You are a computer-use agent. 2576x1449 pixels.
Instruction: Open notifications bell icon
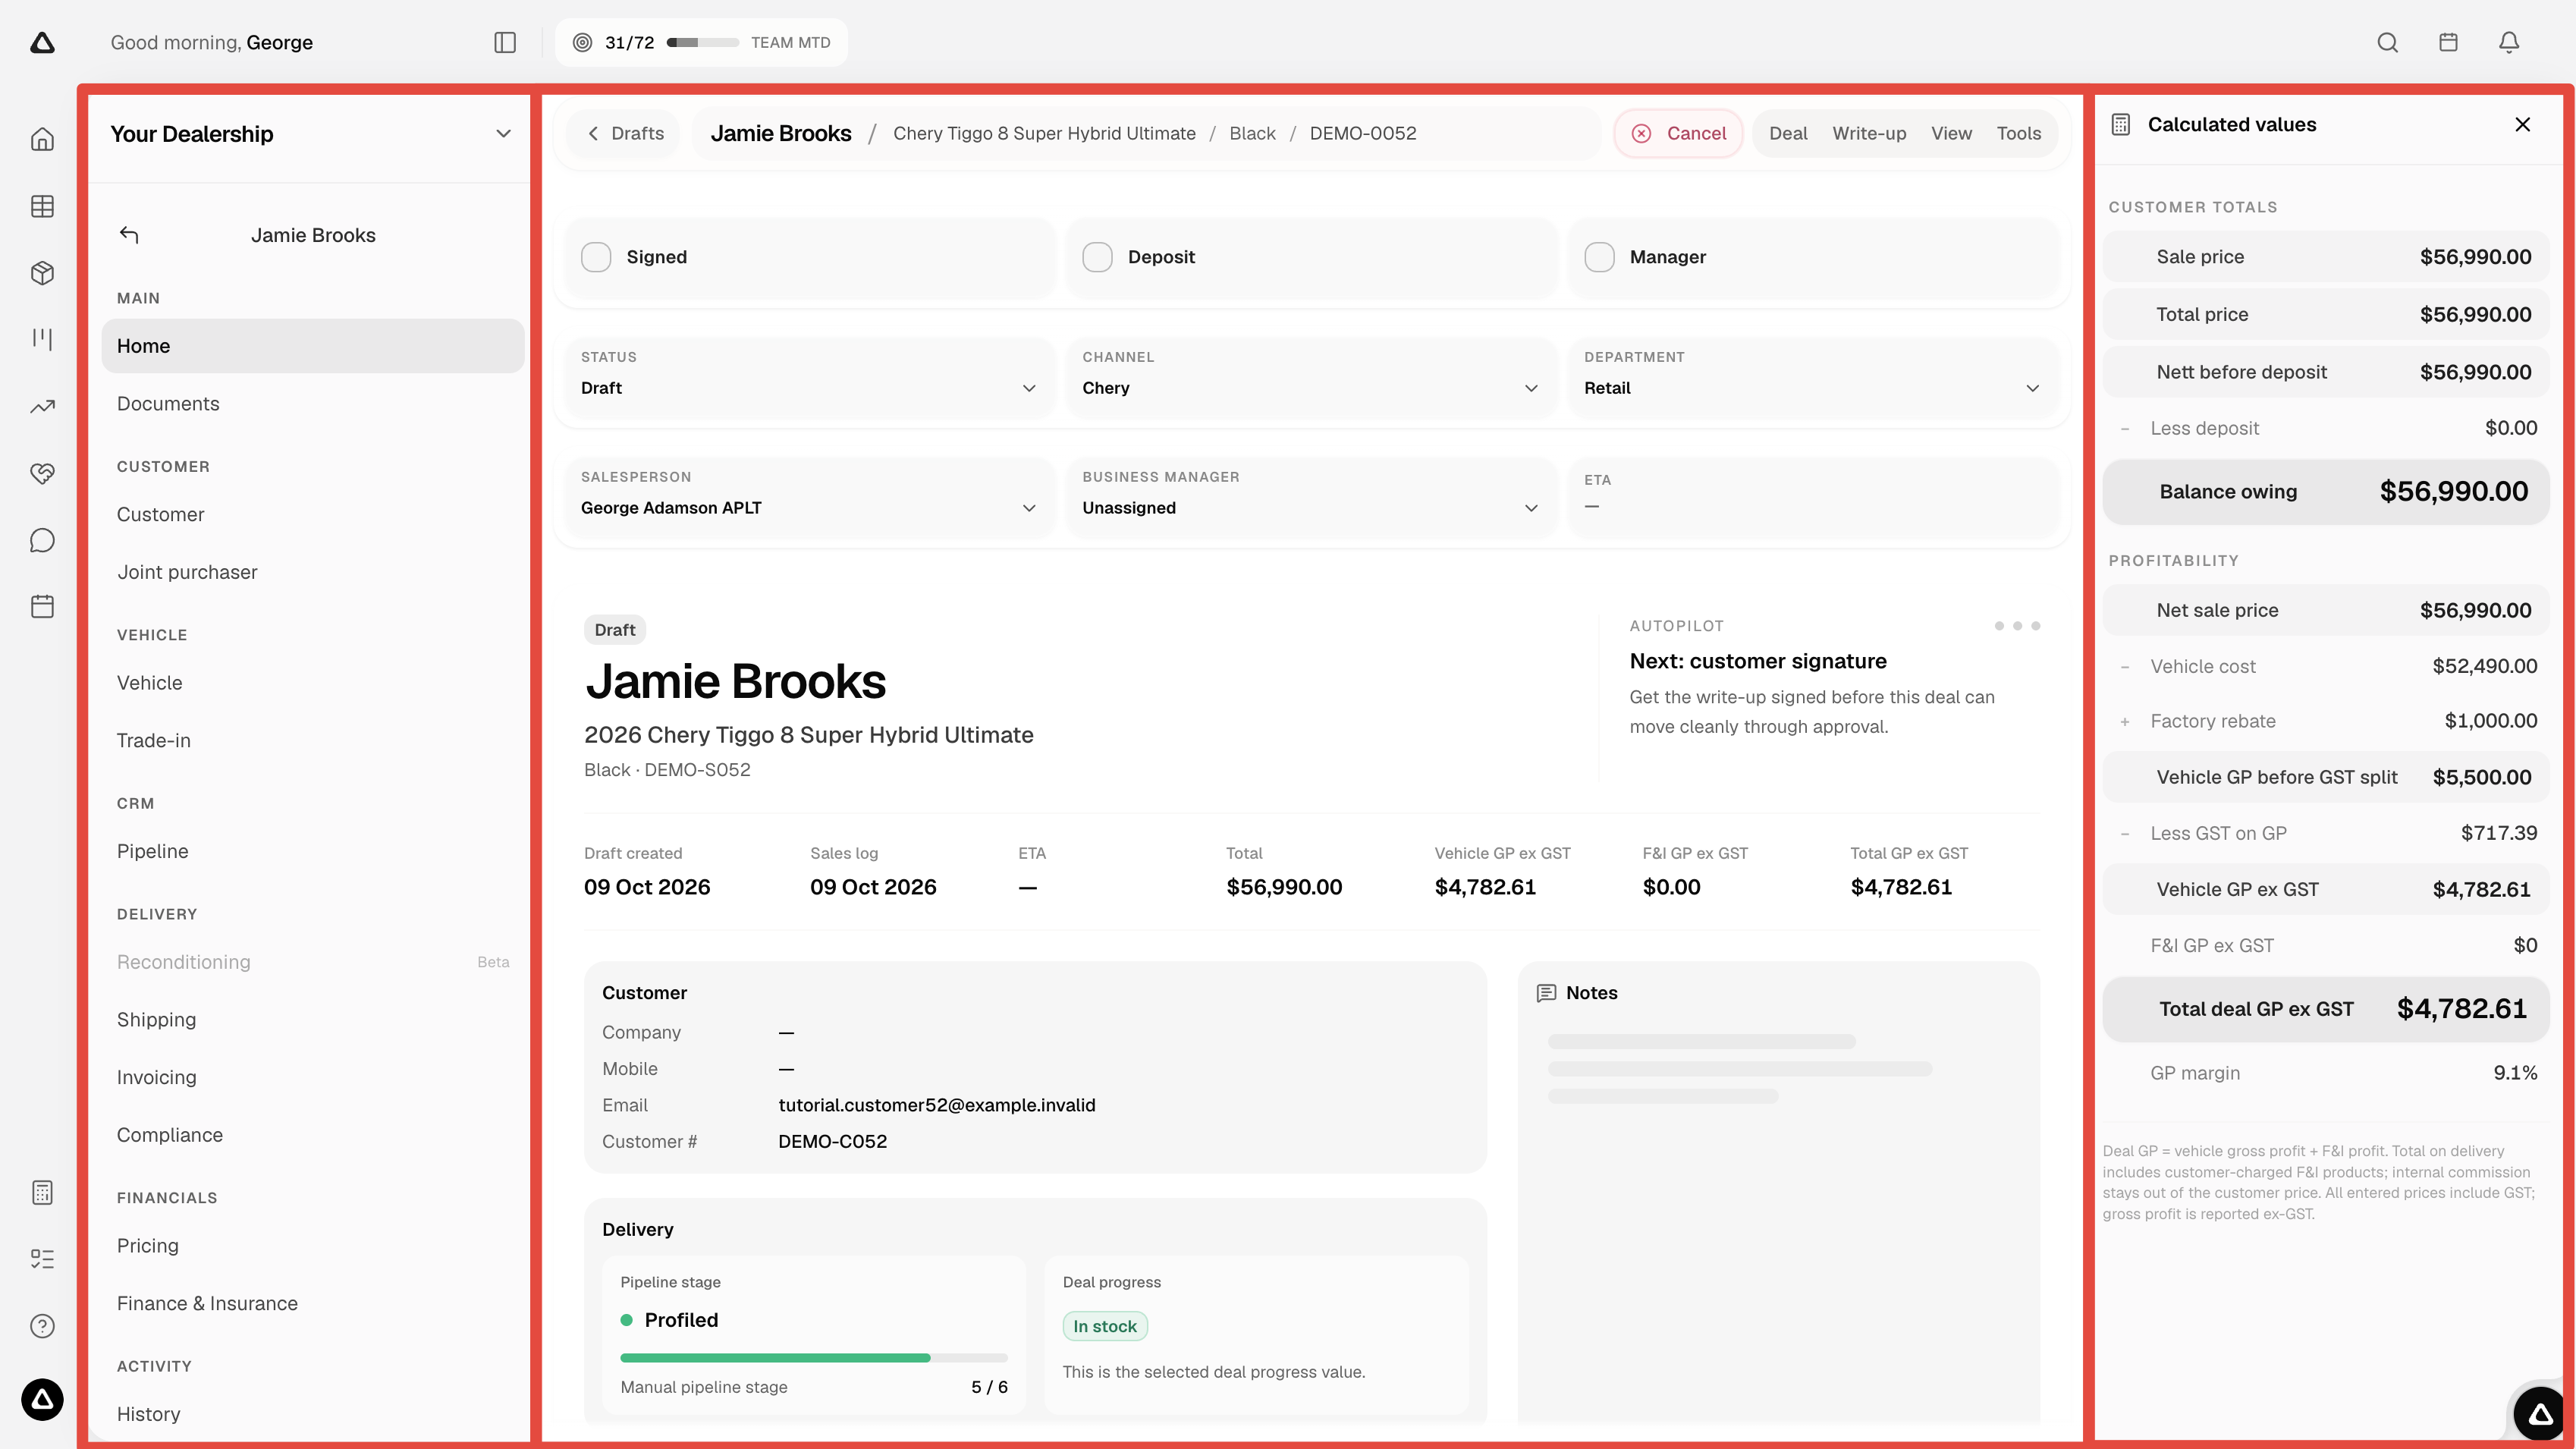[2509, 42]
